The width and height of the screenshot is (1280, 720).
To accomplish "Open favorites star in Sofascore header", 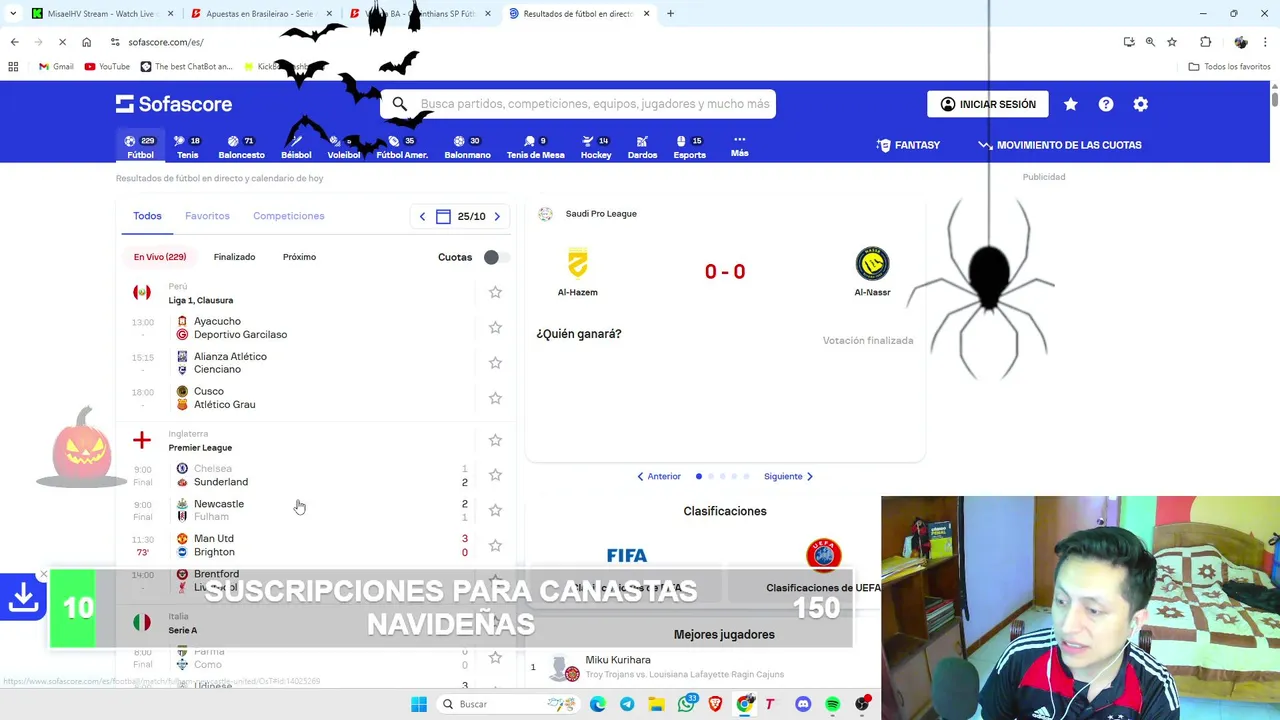I will coord(1071,104).
